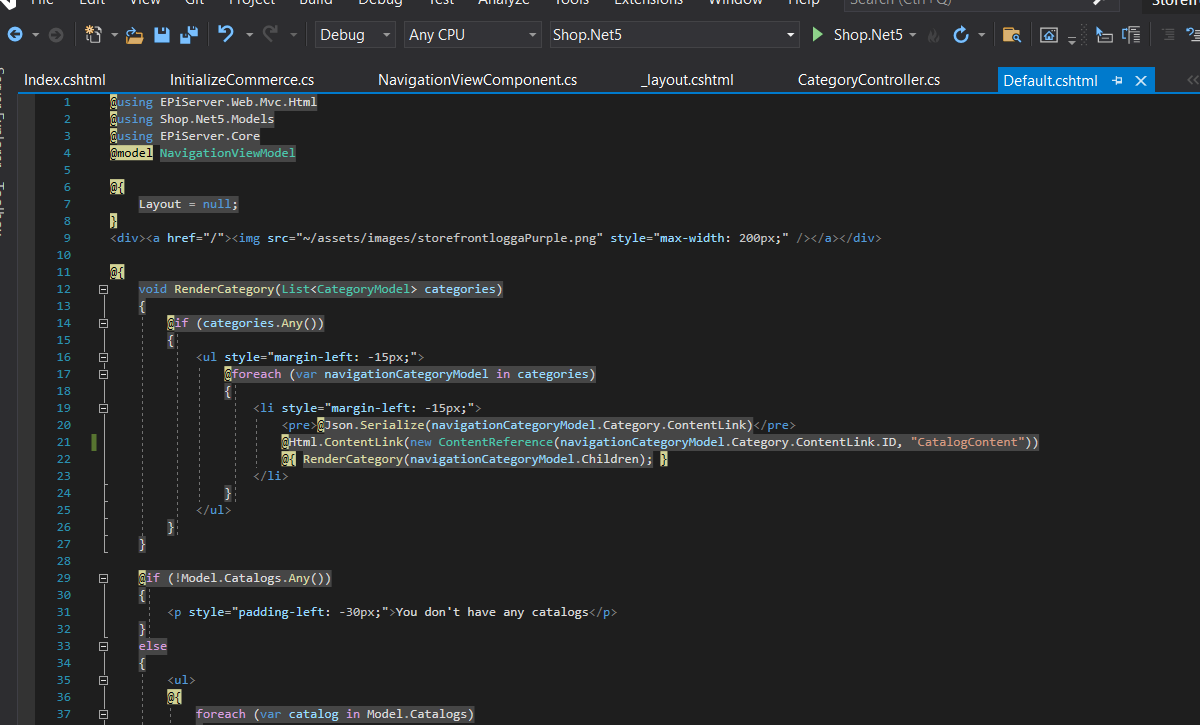The image size is (1200, 725).
Task: Collapse the foreach block at line 17
Action: (x=103, y=374)
